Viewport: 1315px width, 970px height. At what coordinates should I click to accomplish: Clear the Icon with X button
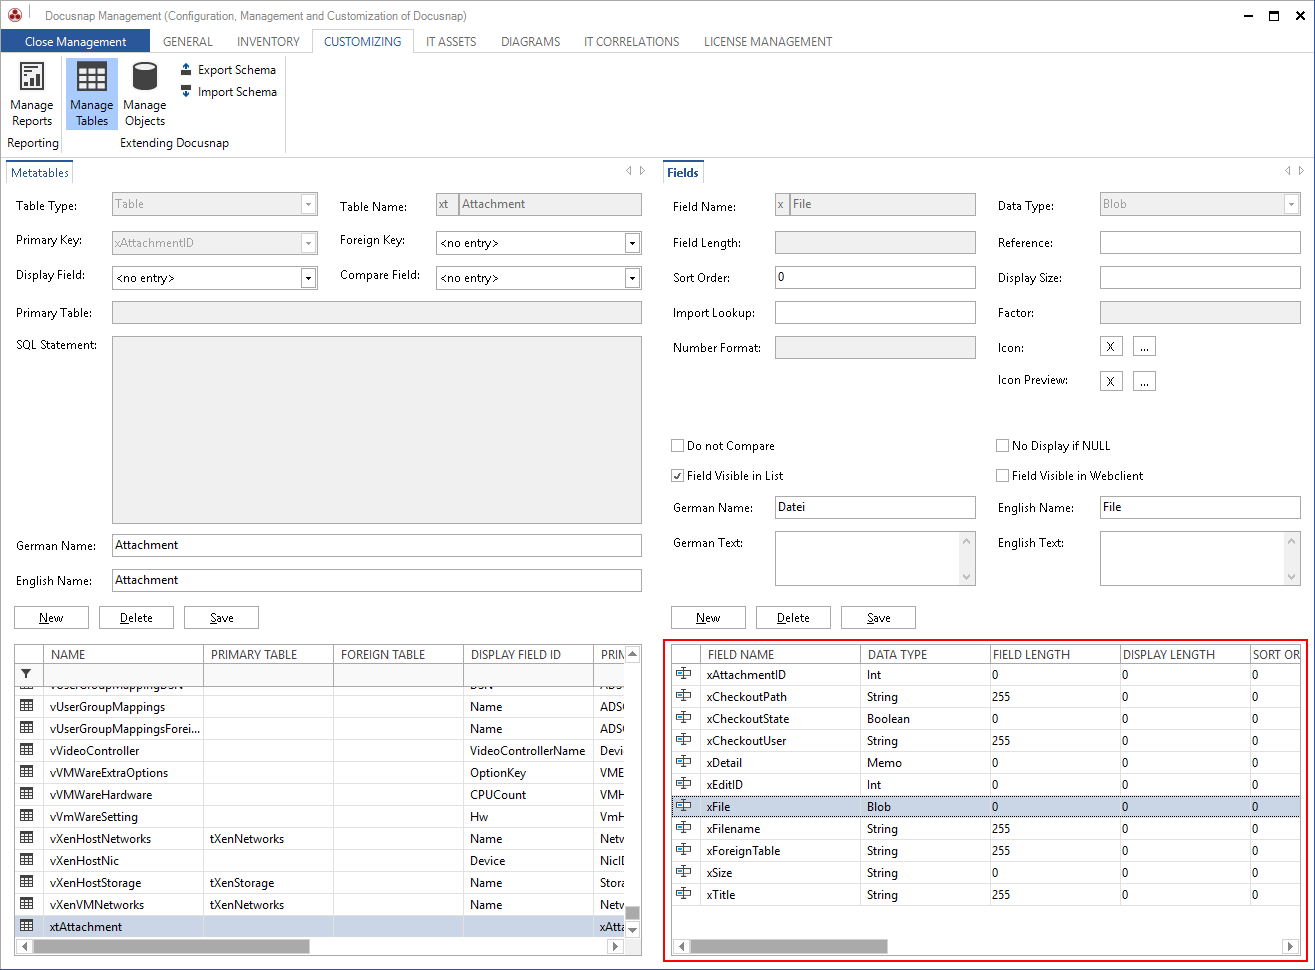1110,347
